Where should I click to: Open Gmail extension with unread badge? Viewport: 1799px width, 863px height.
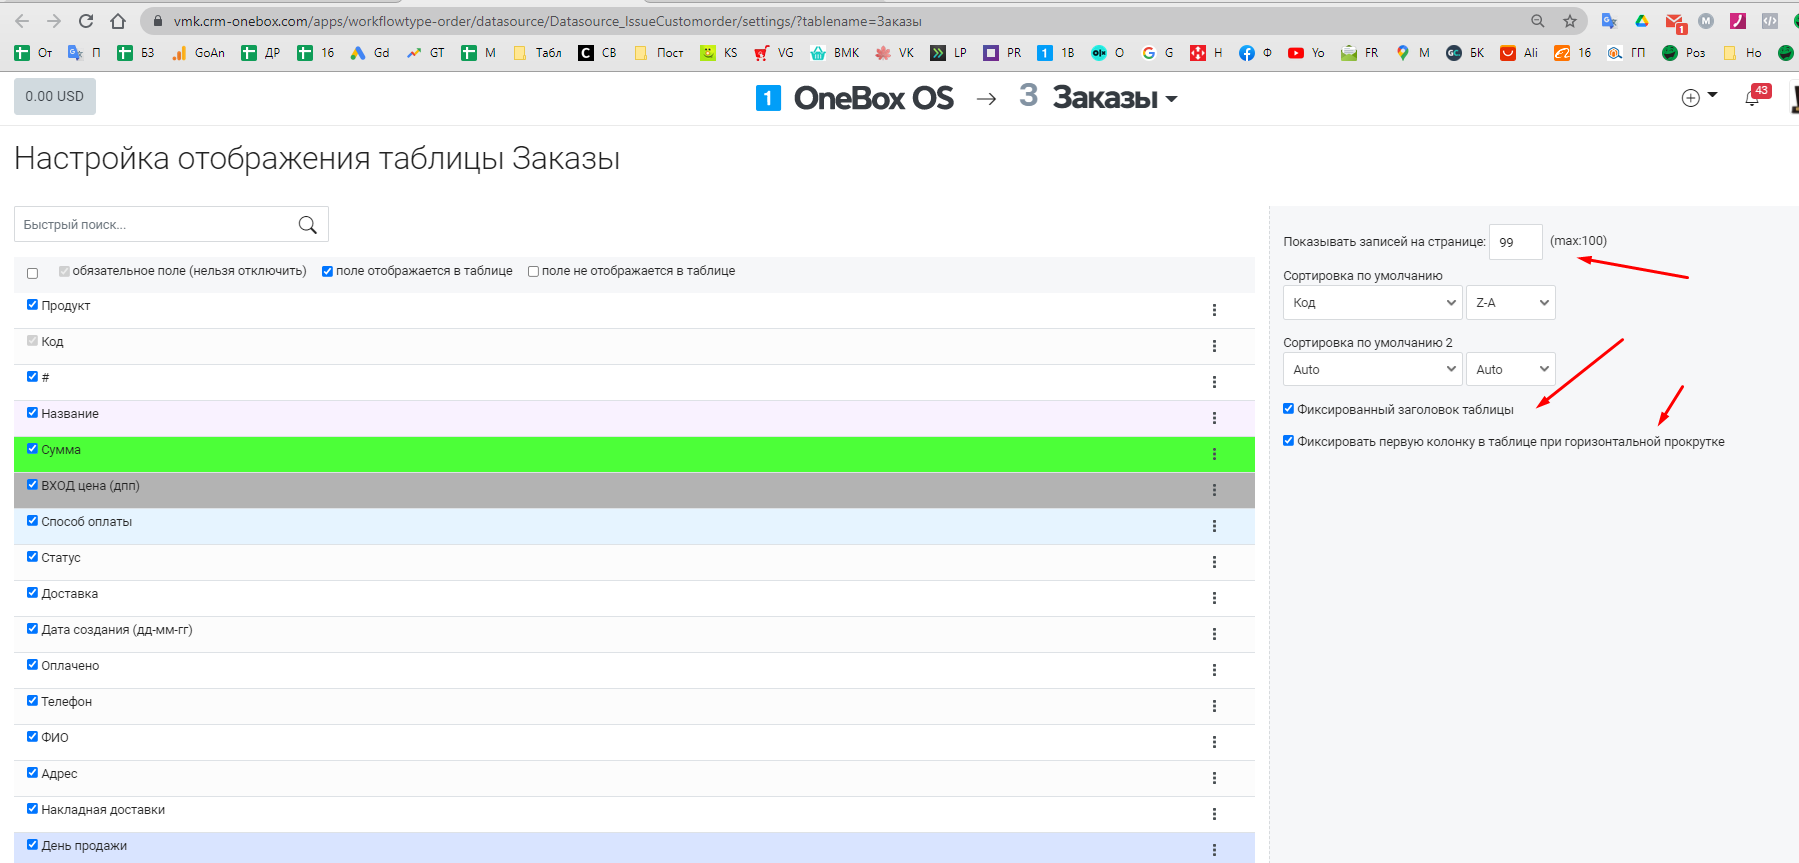1675,22
